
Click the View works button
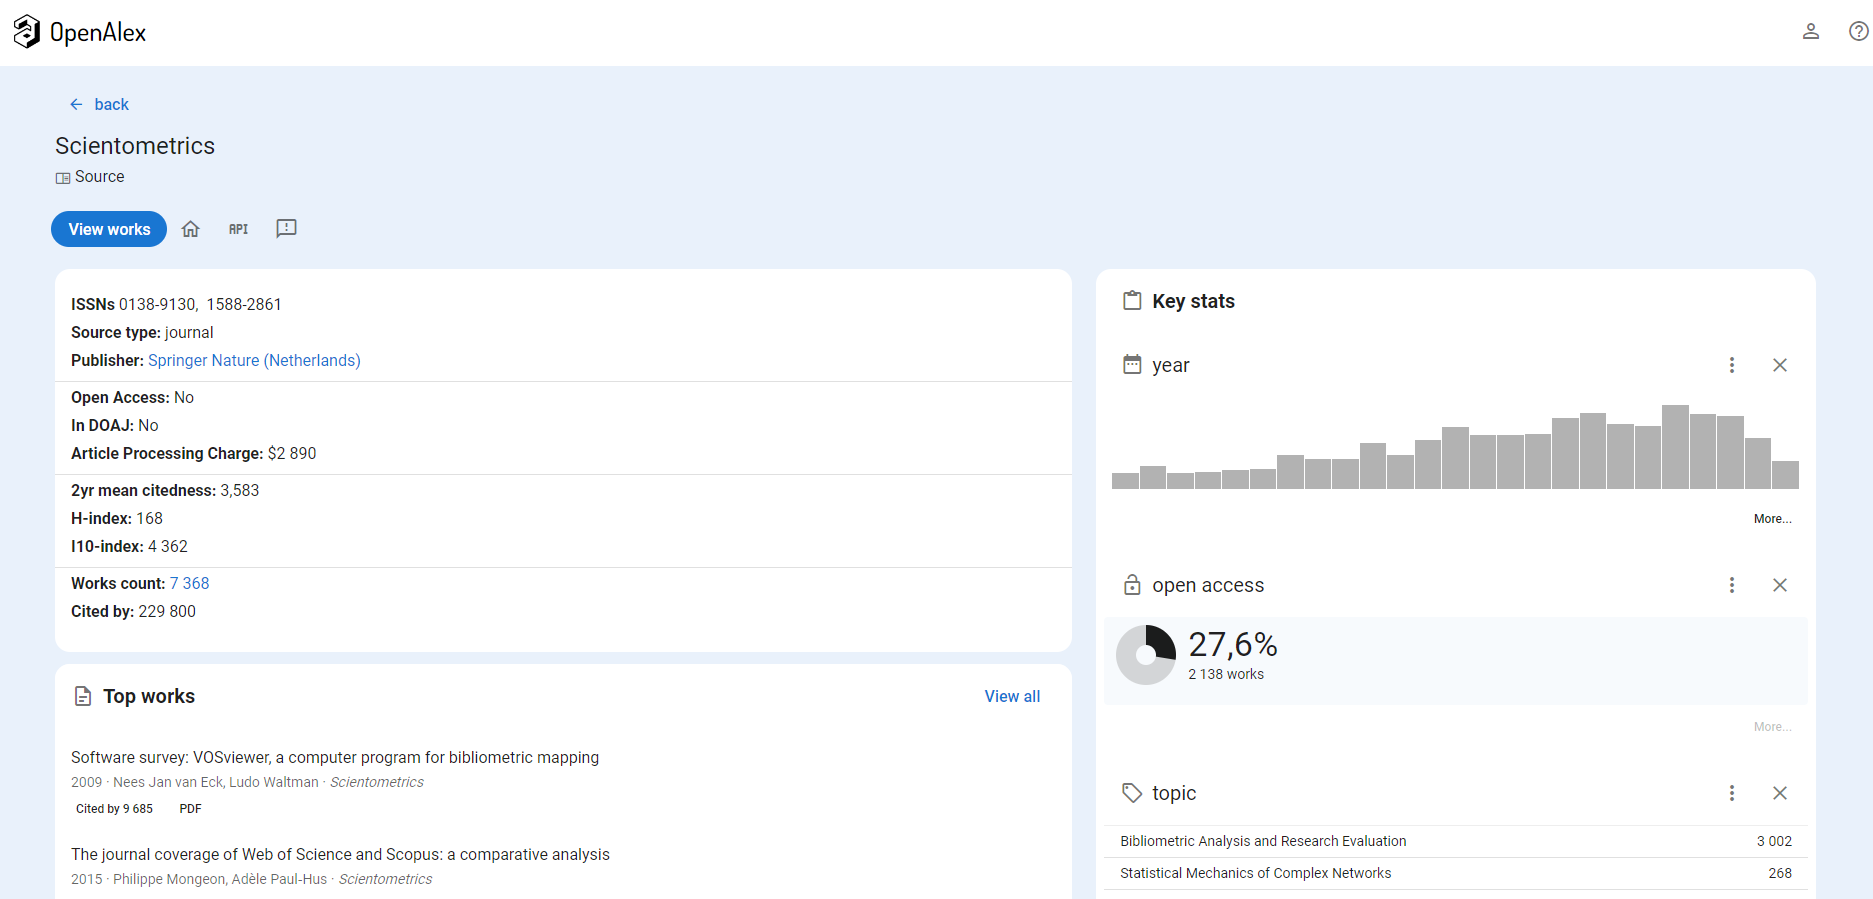tap(109, 229)
